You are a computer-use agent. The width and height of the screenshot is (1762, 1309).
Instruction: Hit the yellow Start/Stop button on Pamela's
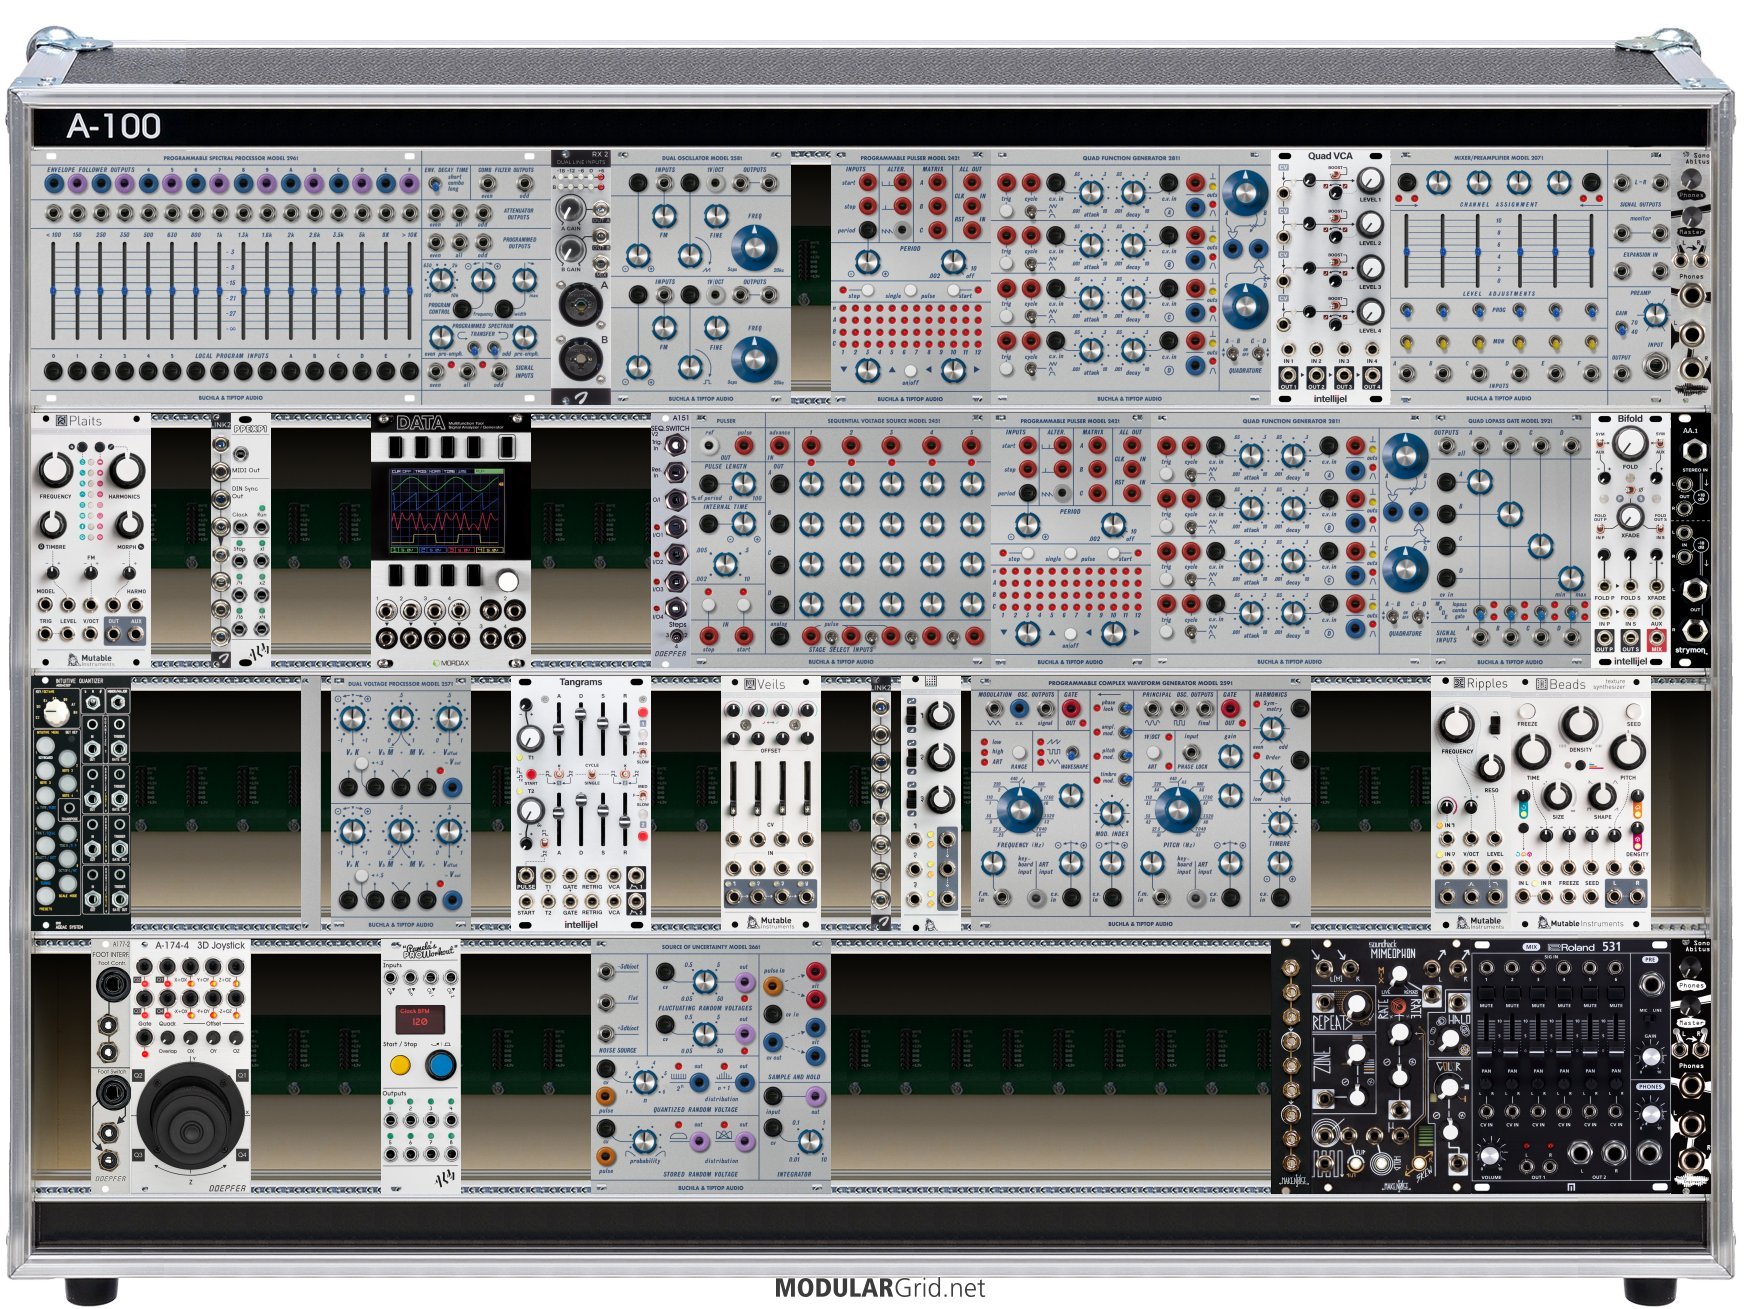point(400,1065)
